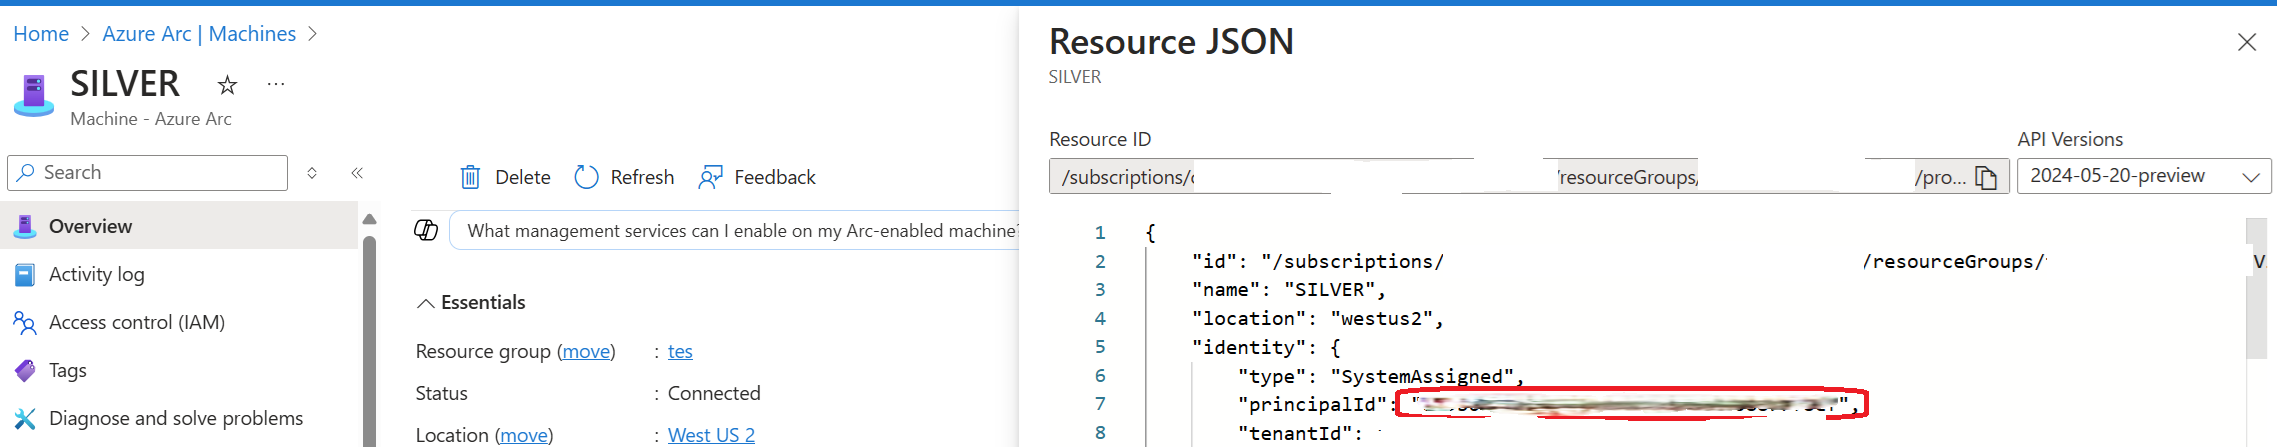Copy Resource ID to clipboard
The image size is (2277, 447).
coord(1986,177)
